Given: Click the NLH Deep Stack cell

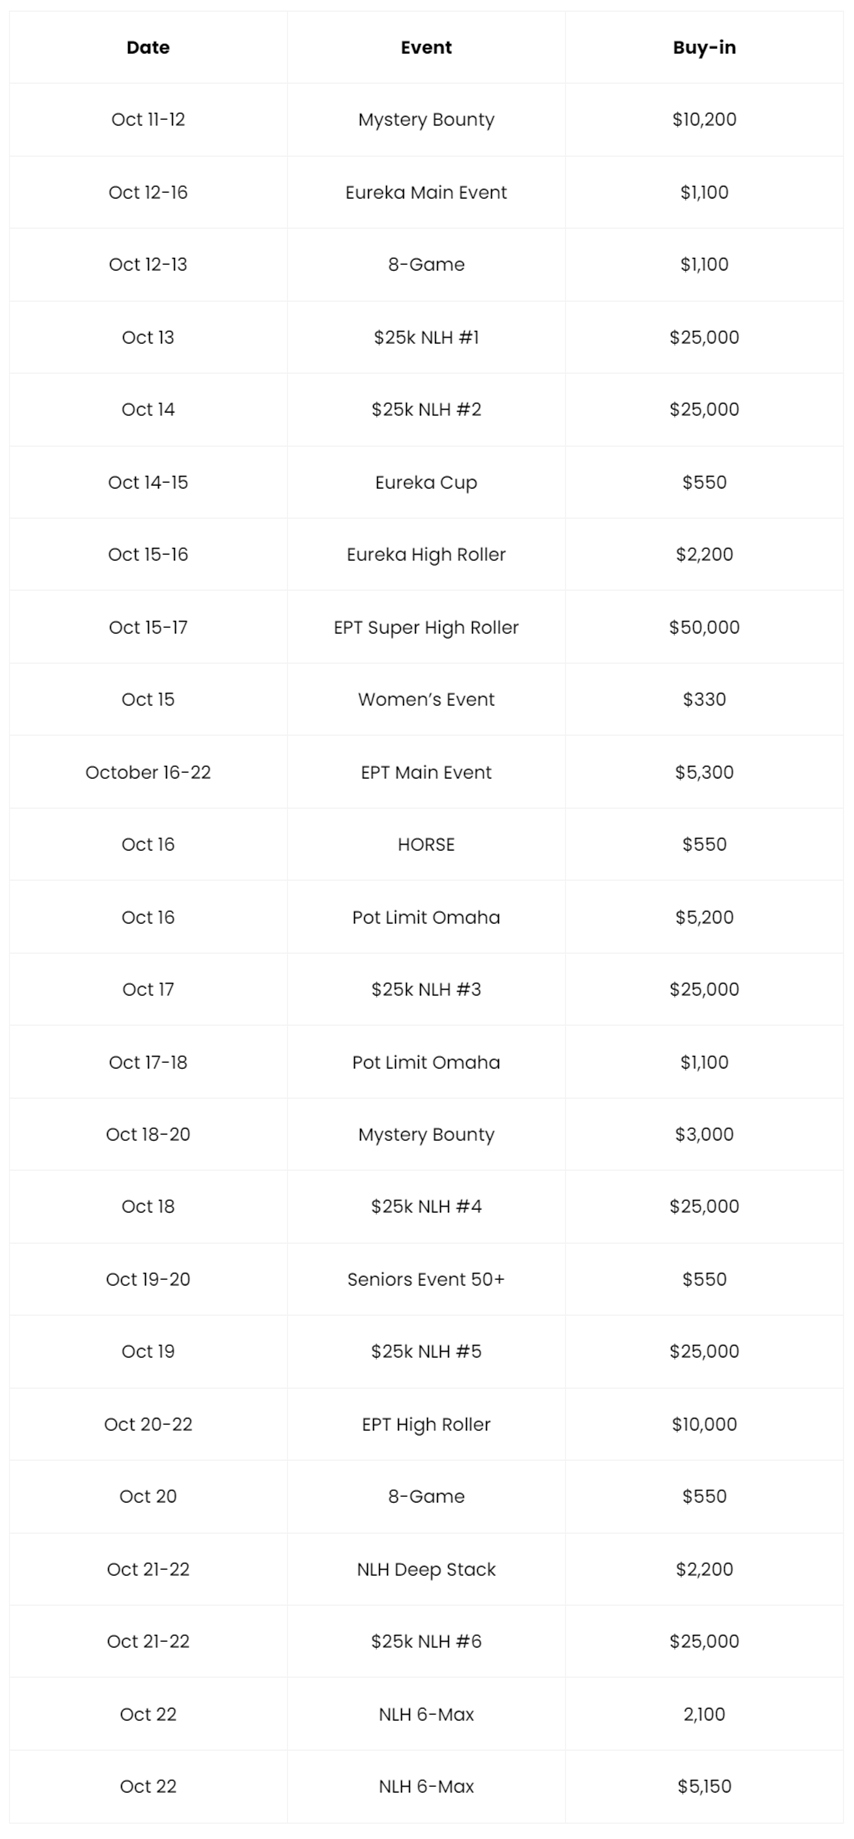Looking at the screenshot, I should click(x=426, y=1569).
